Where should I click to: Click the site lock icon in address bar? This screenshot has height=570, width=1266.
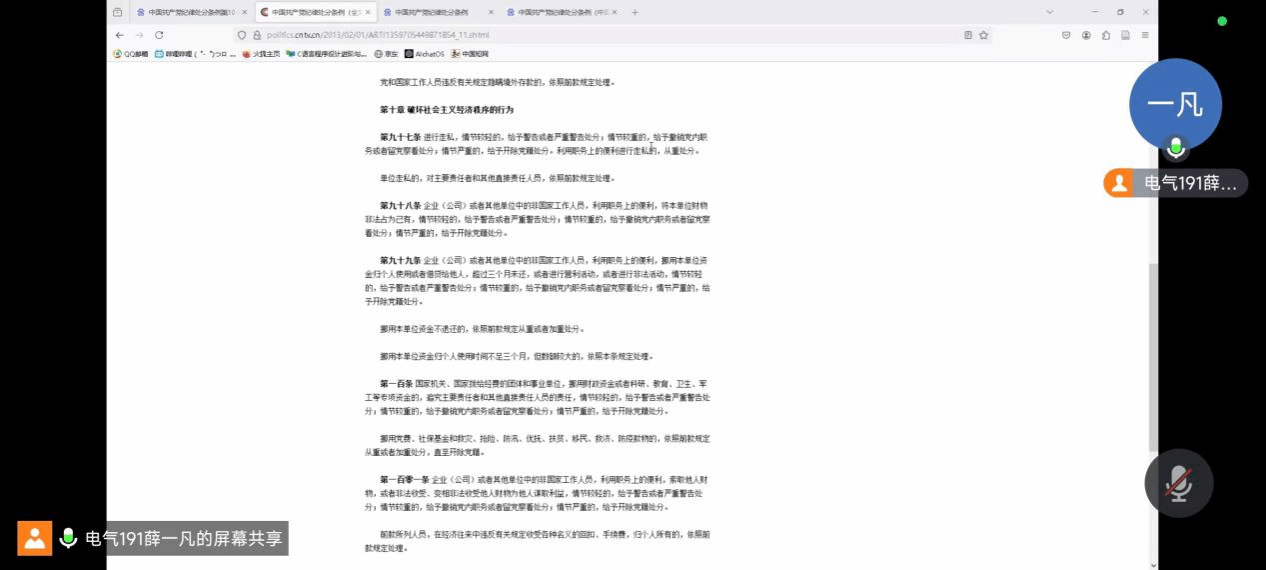point(255,34)
